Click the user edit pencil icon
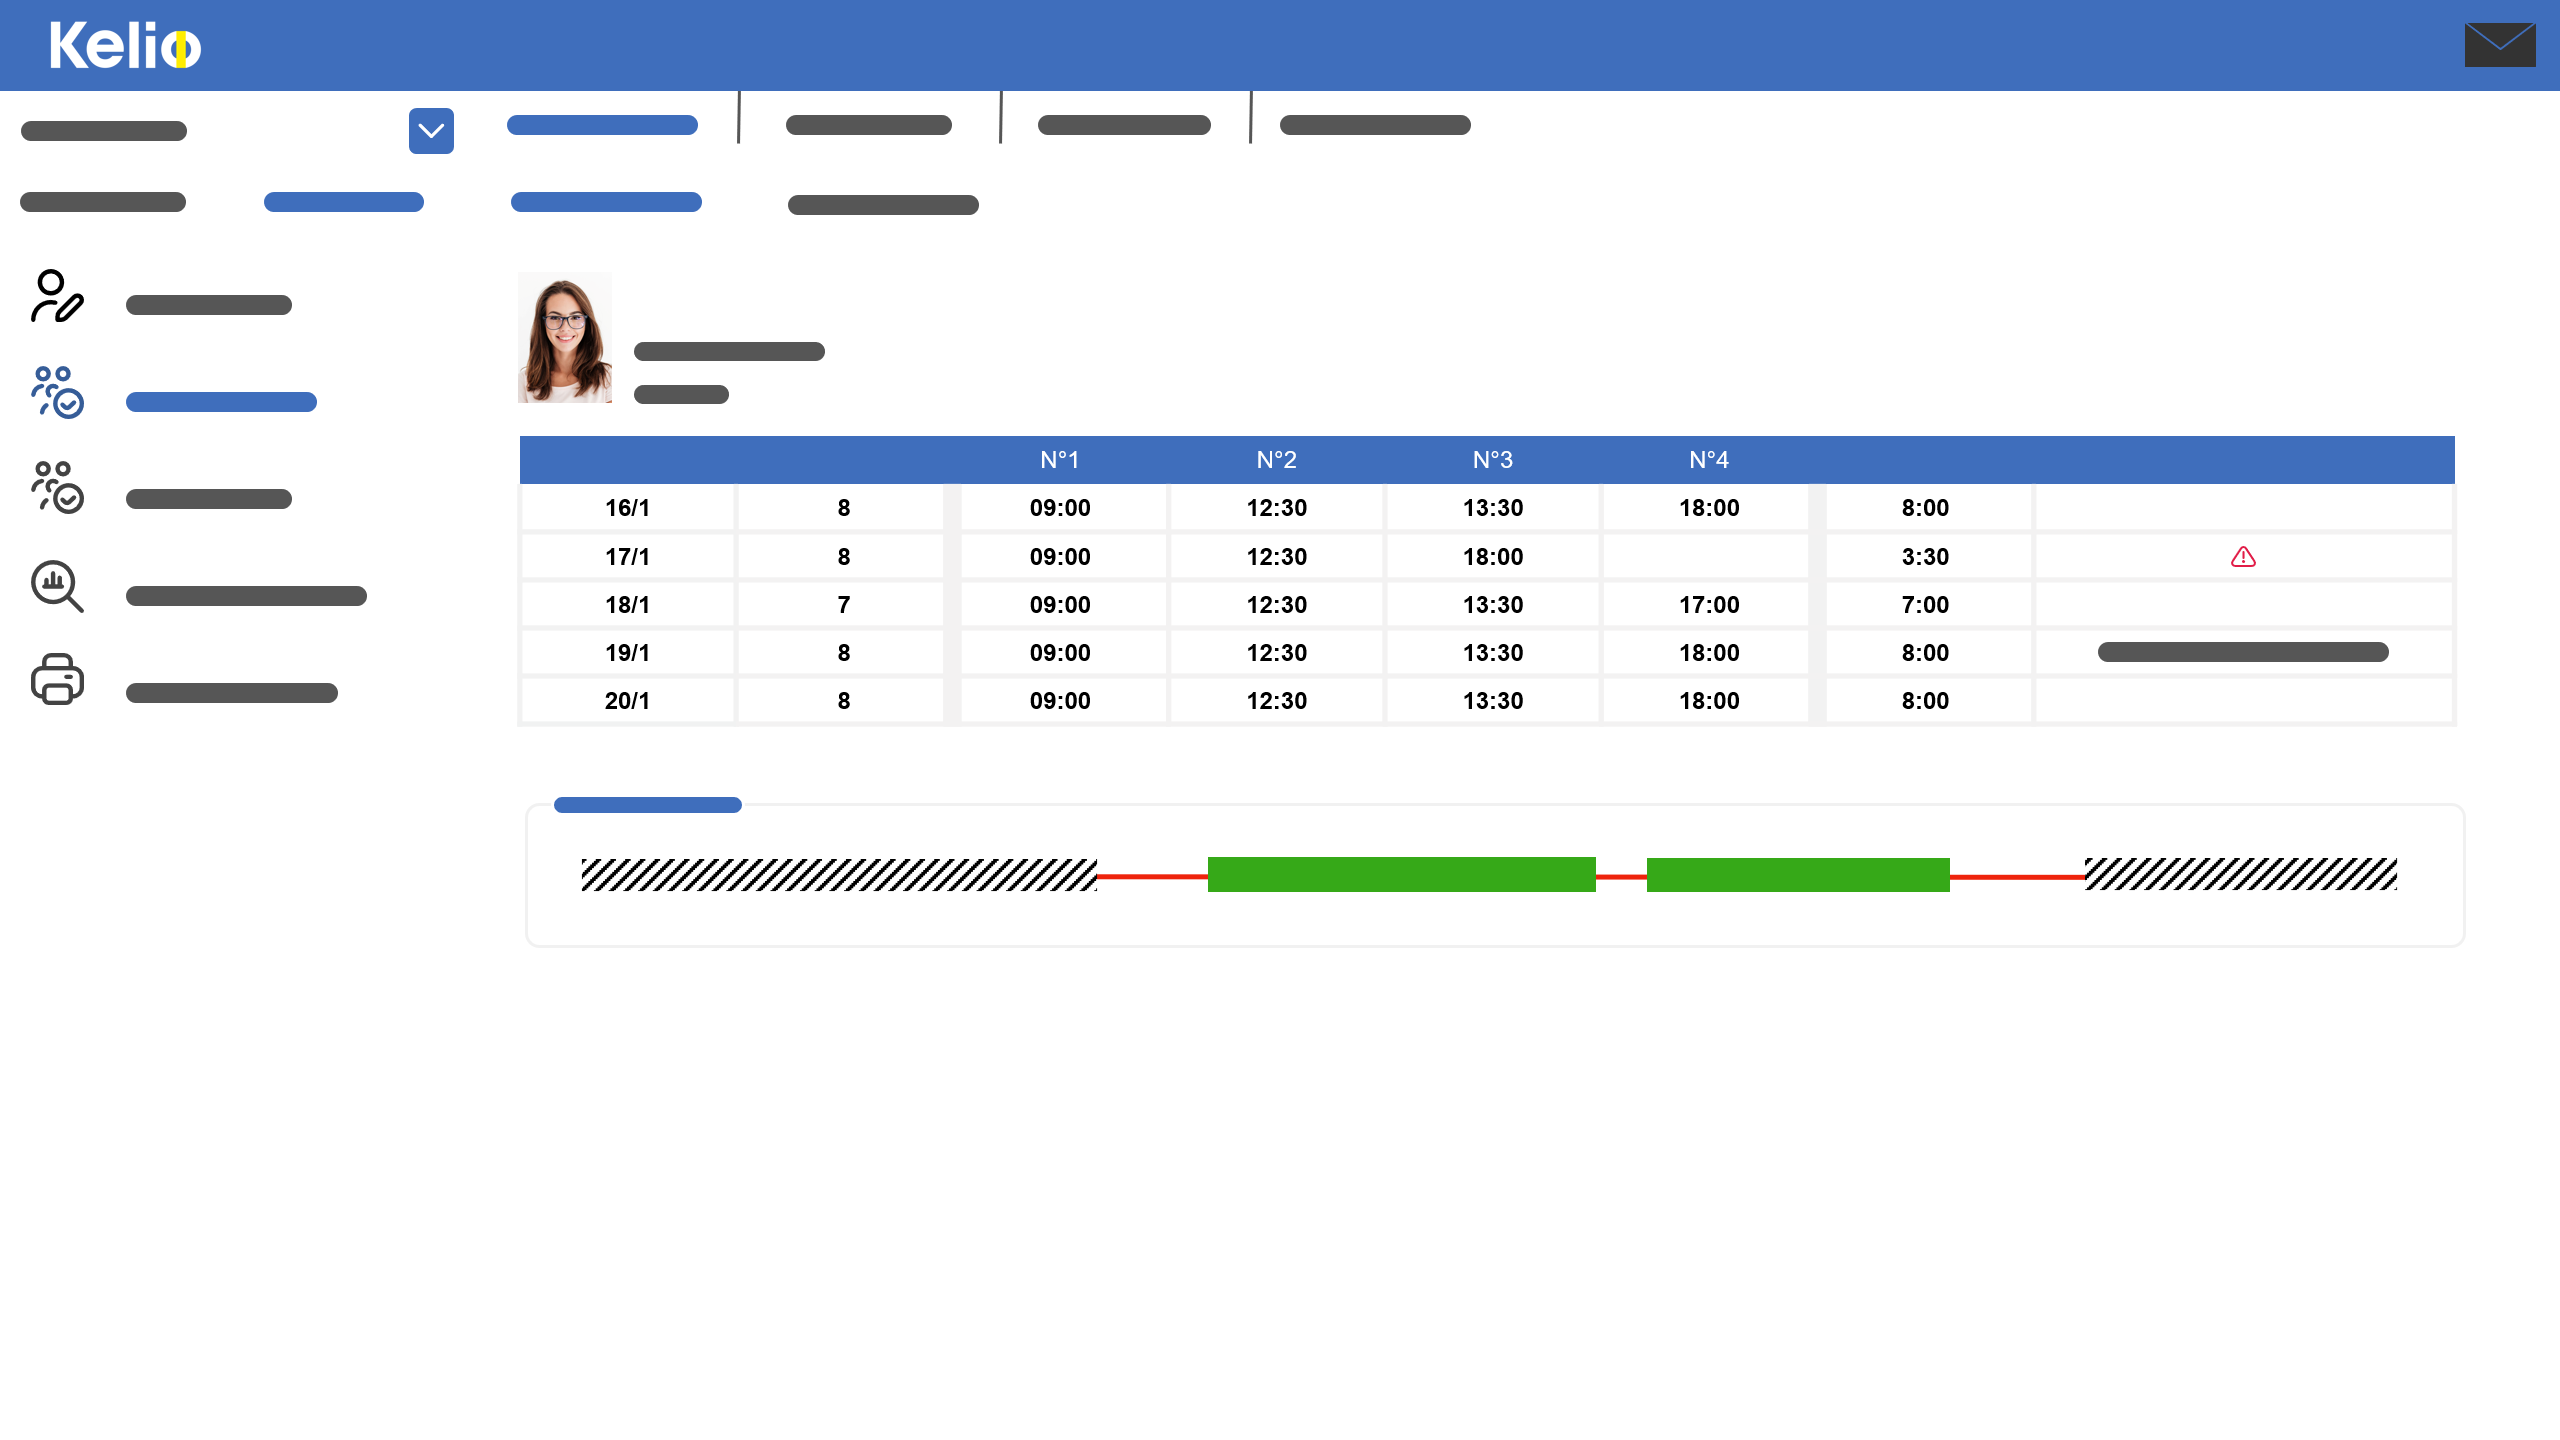Viewport: 2560px width, 1440px height. pyautogui.click(x=57, y=296)
